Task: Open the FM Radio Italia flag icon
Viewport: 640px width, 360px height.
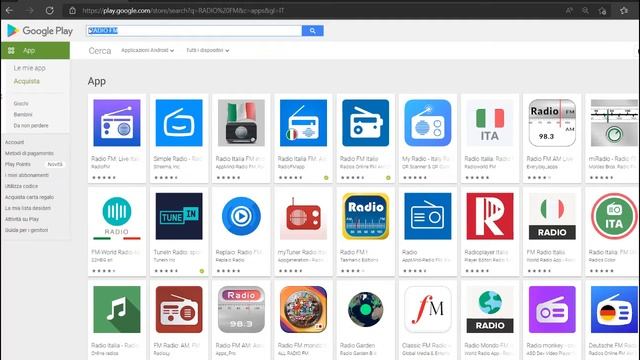Action: [x=552, y=216]
